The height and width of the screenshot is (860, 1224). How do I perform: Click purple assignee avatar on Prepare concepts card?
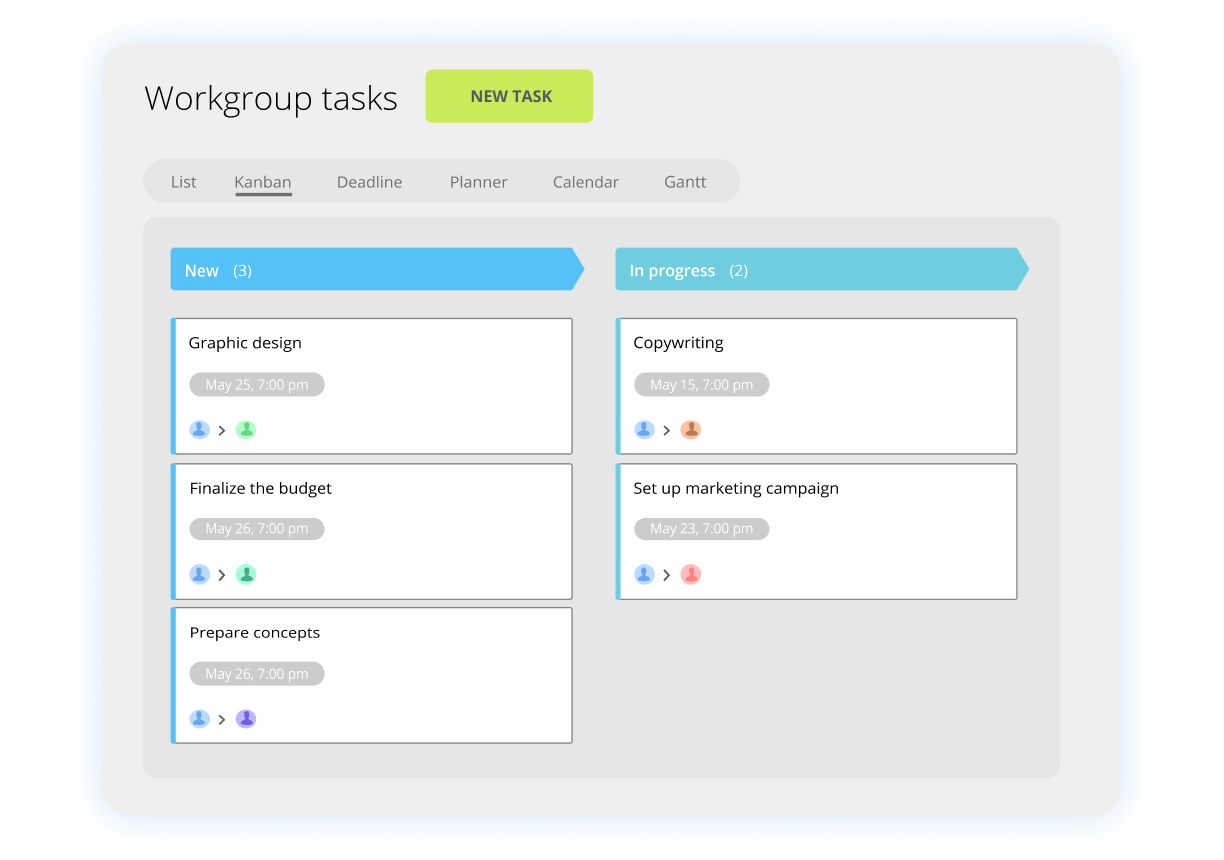pyautogui.click(x=246, y=719)
